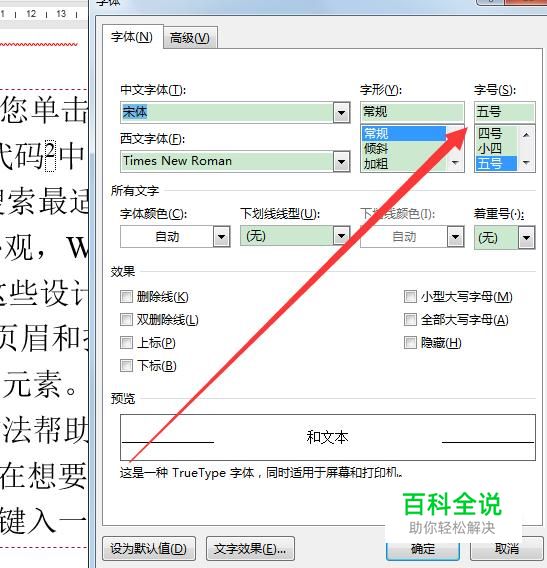The height and width of the screenshot is (568, 547).
Task: Click the 设为默认值(D) button
Action: [149, 549]
